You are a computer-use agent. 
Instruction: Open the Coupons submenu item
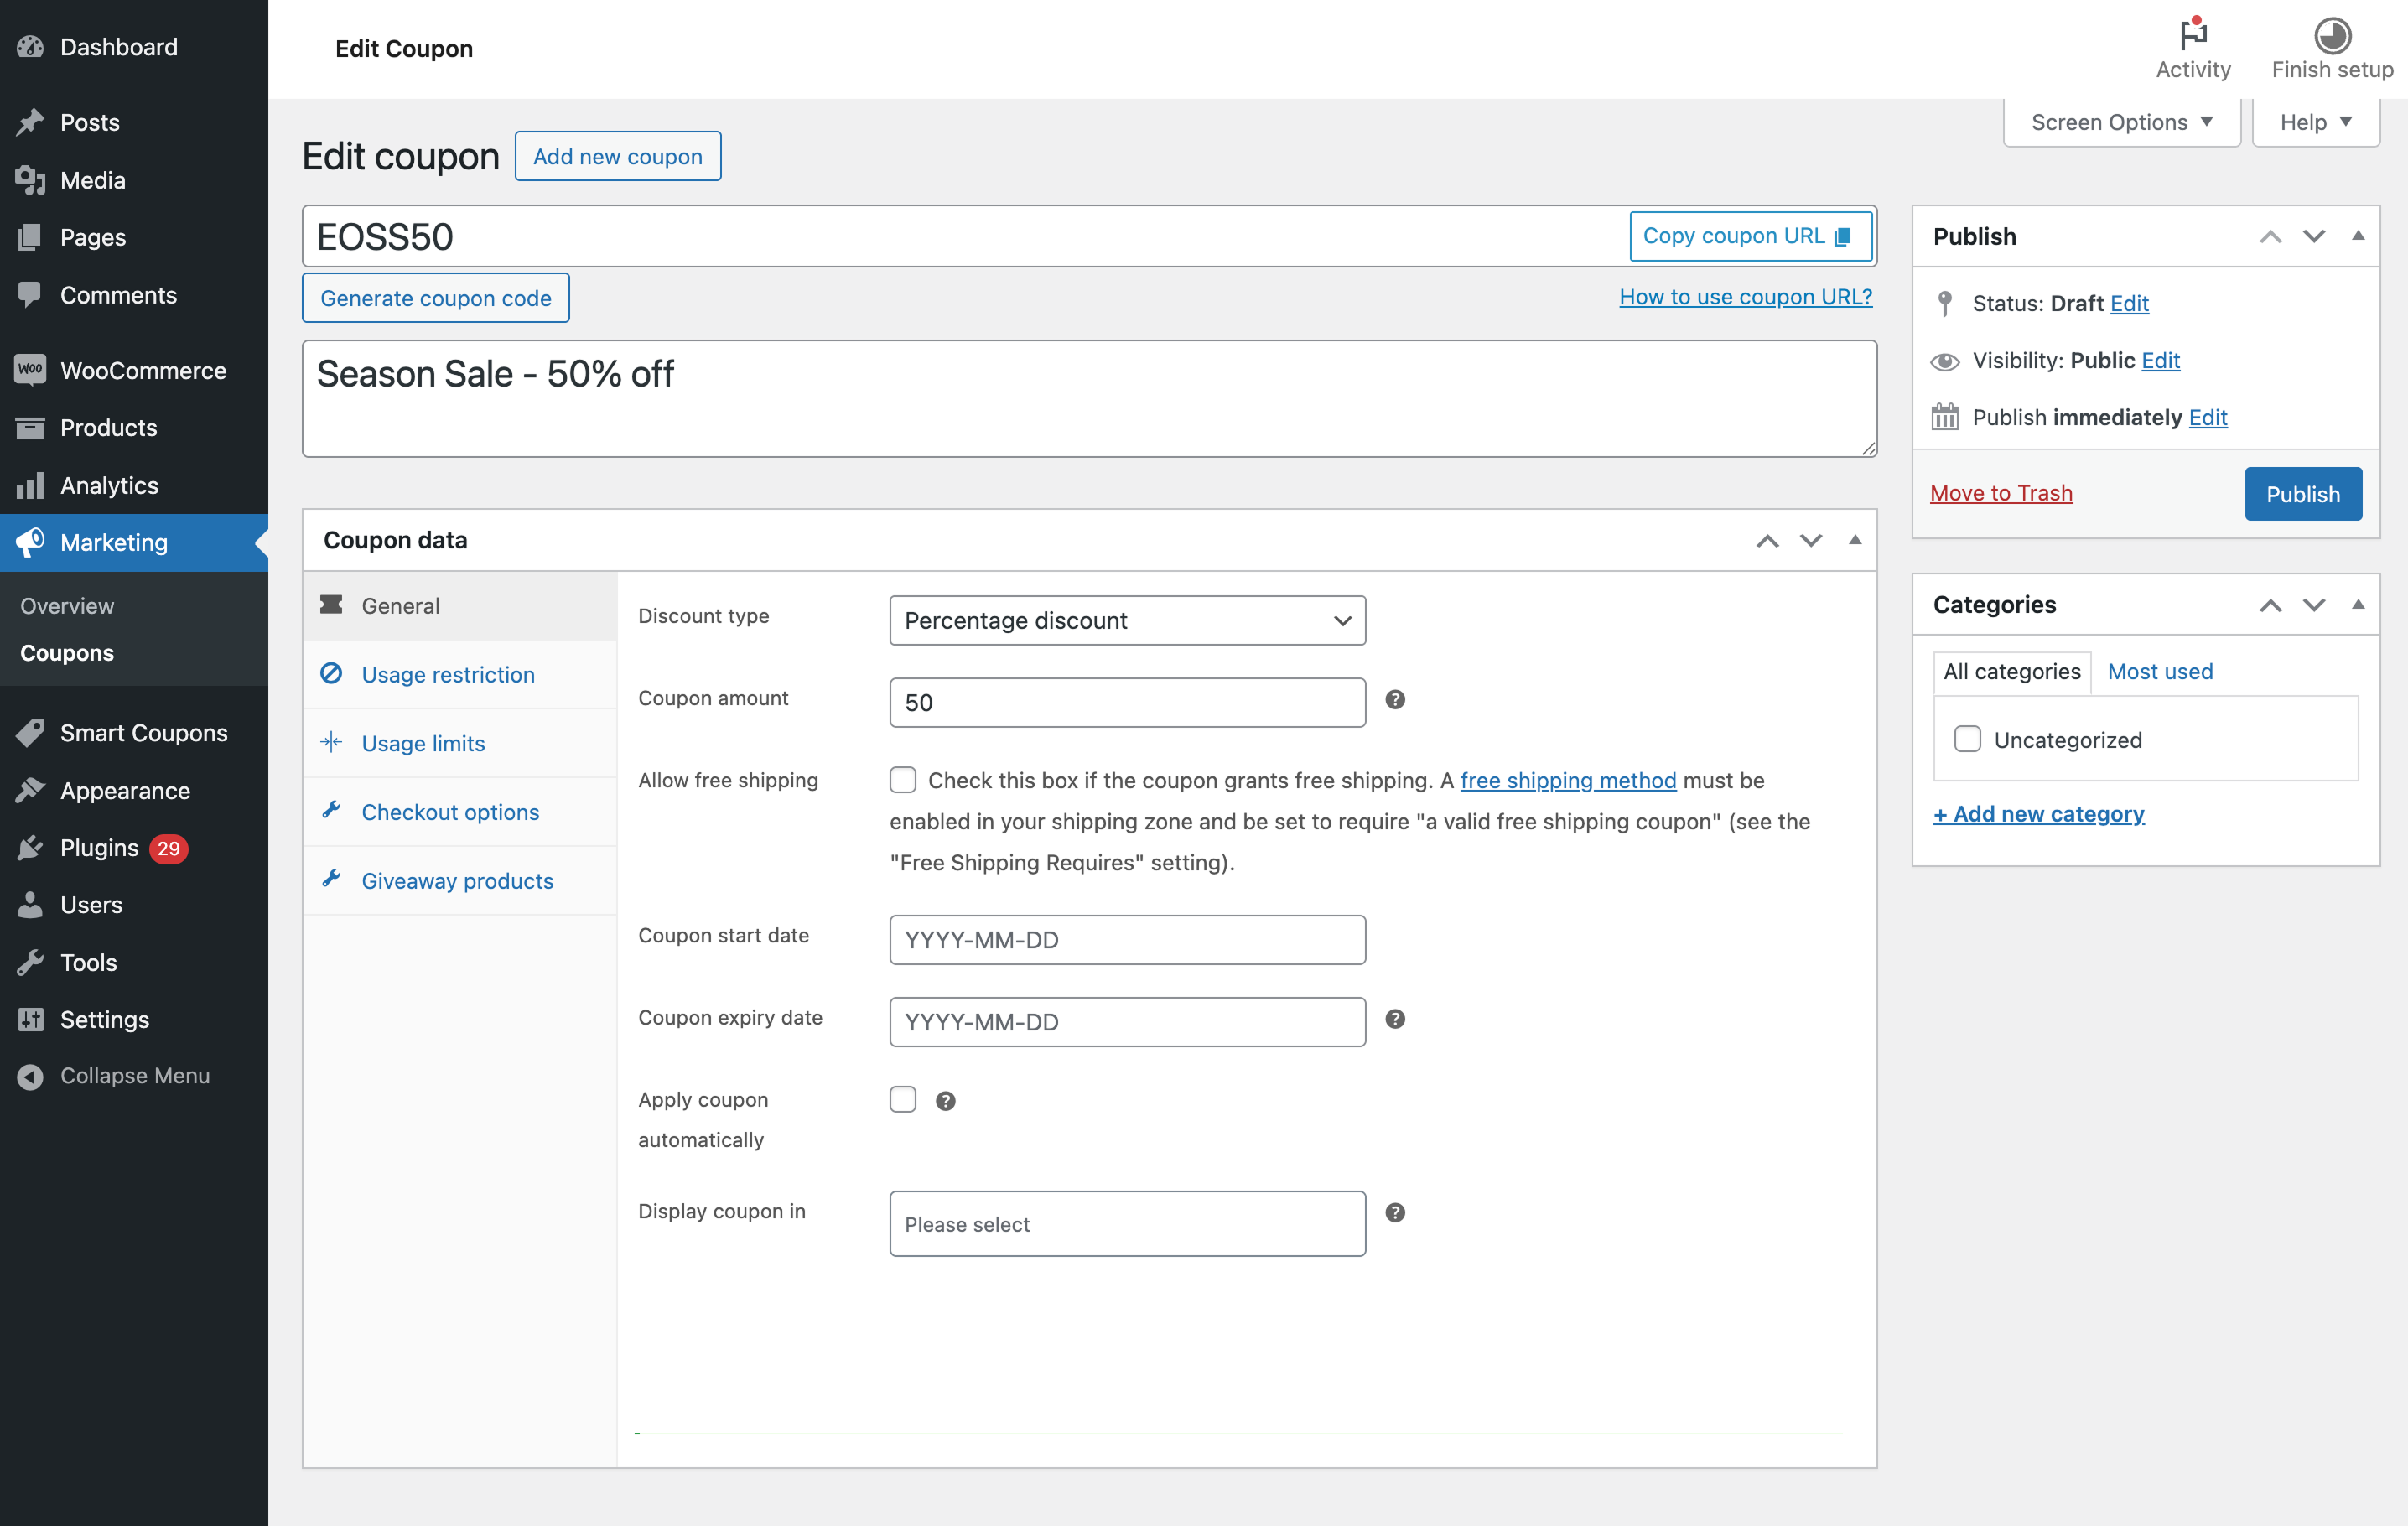pyautogui.click(x=67, y=653)
